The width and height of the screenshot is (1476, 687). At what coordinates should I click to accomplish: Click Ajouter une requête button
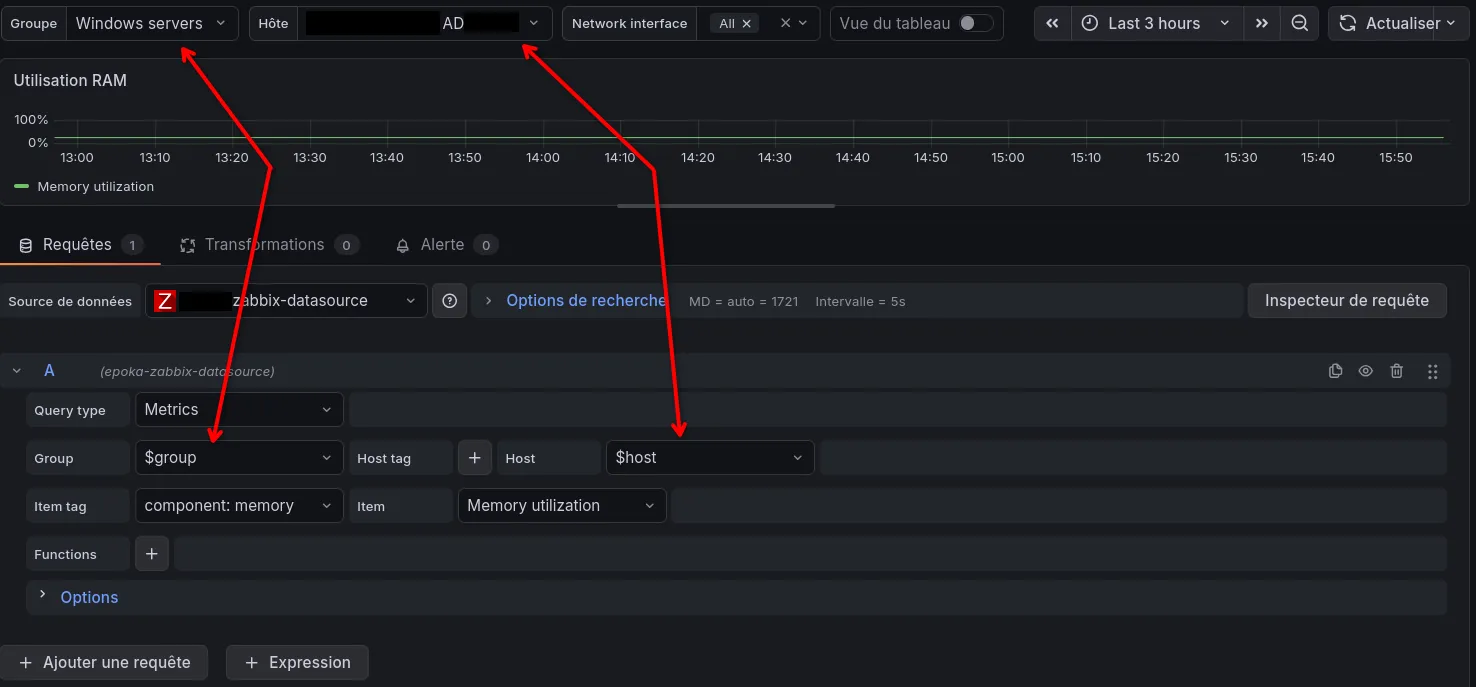[x=104, y=662]
